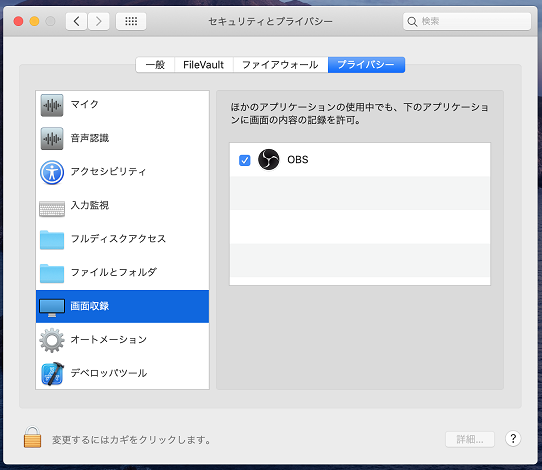Select 入力監視 in the privacy list
This screenshot has width=542, height=470.
pos(122,206)
